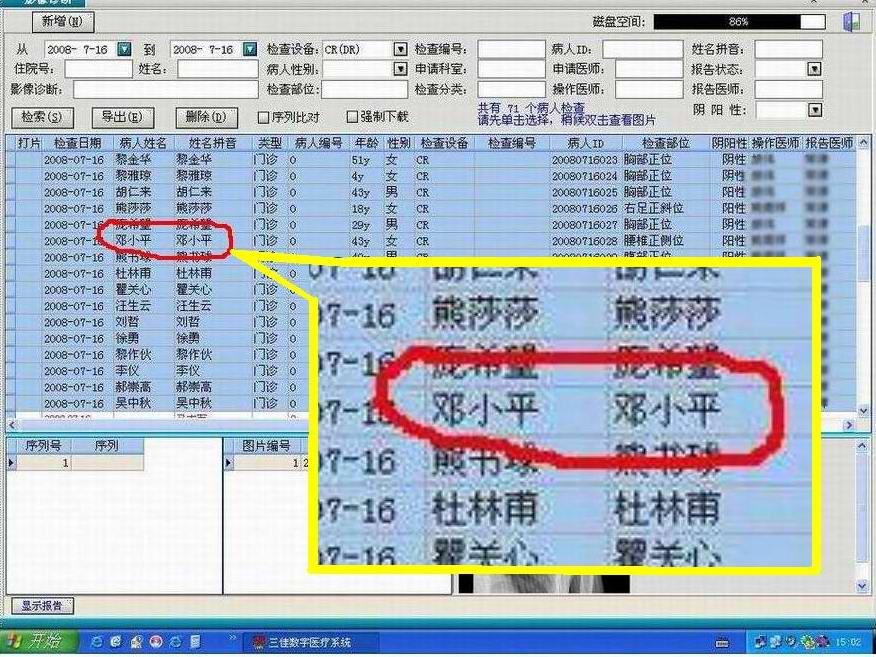Click the patient table horizontal scrollbar track
The image size is (876, 657).
click(x=162, y=425)
